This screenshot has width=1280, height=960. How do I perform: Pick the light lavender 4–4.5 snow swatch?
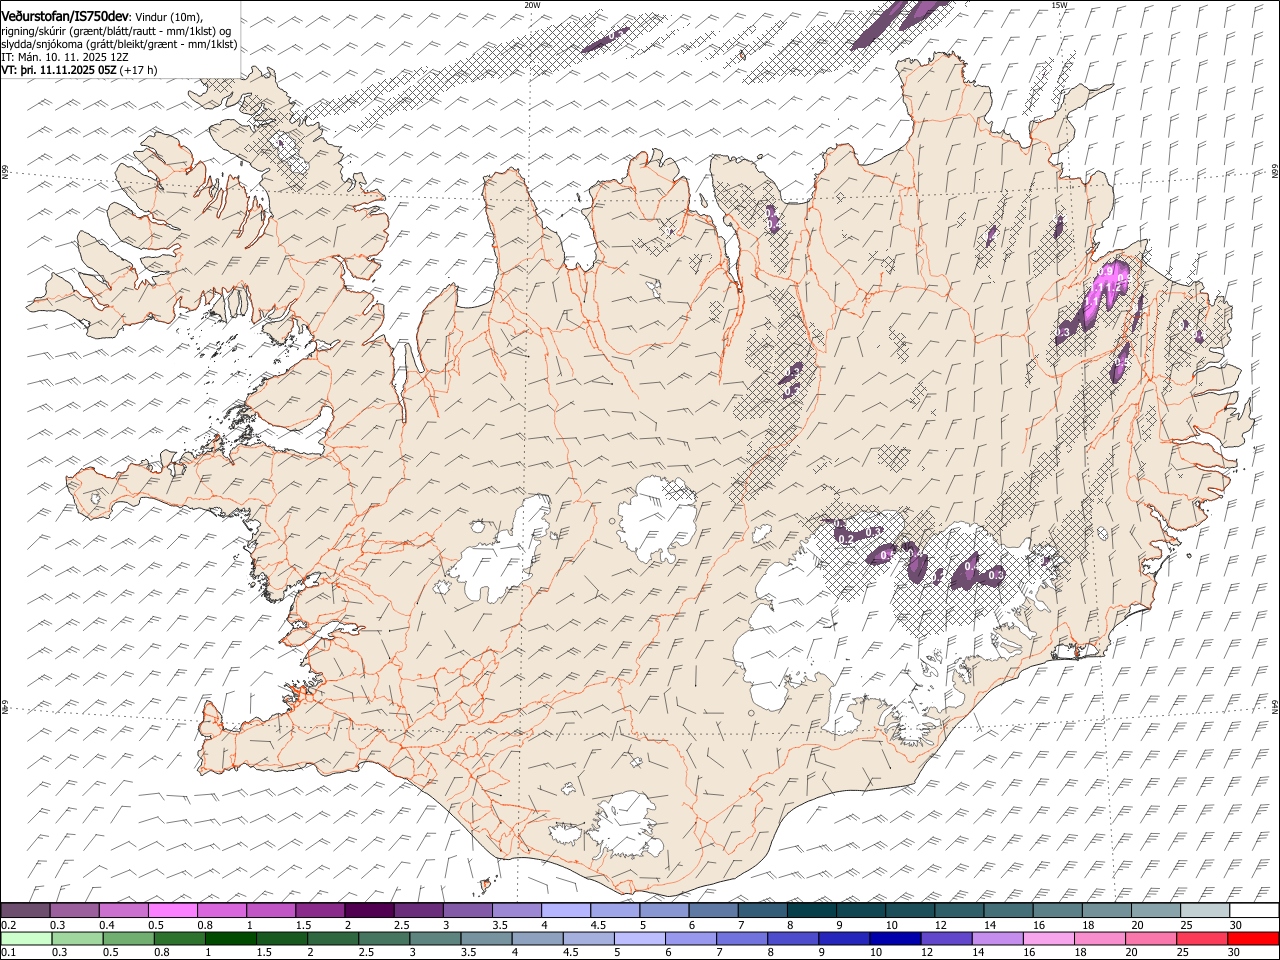coord(566,911)
